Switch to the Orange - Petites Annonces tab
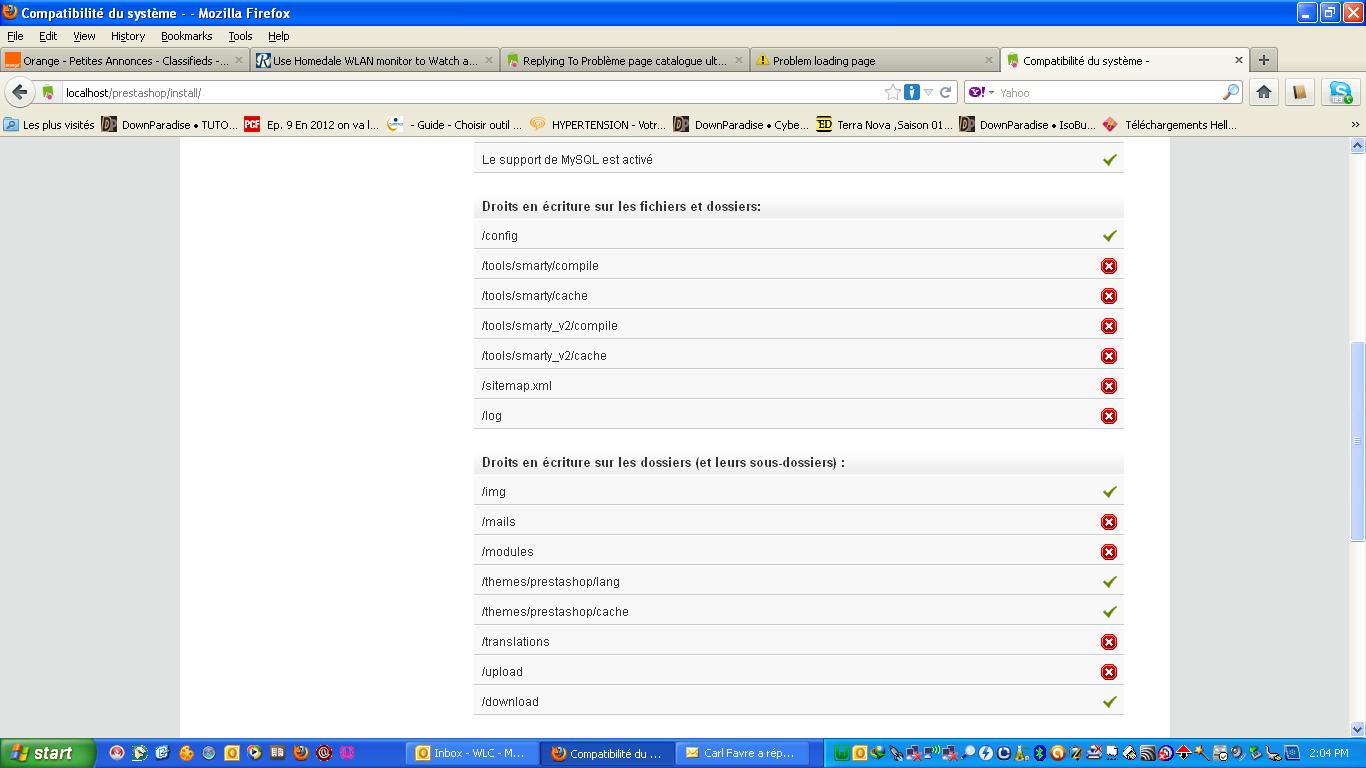Image resolution: width=1366 pixels, height=768 pixels. point(125,60)
